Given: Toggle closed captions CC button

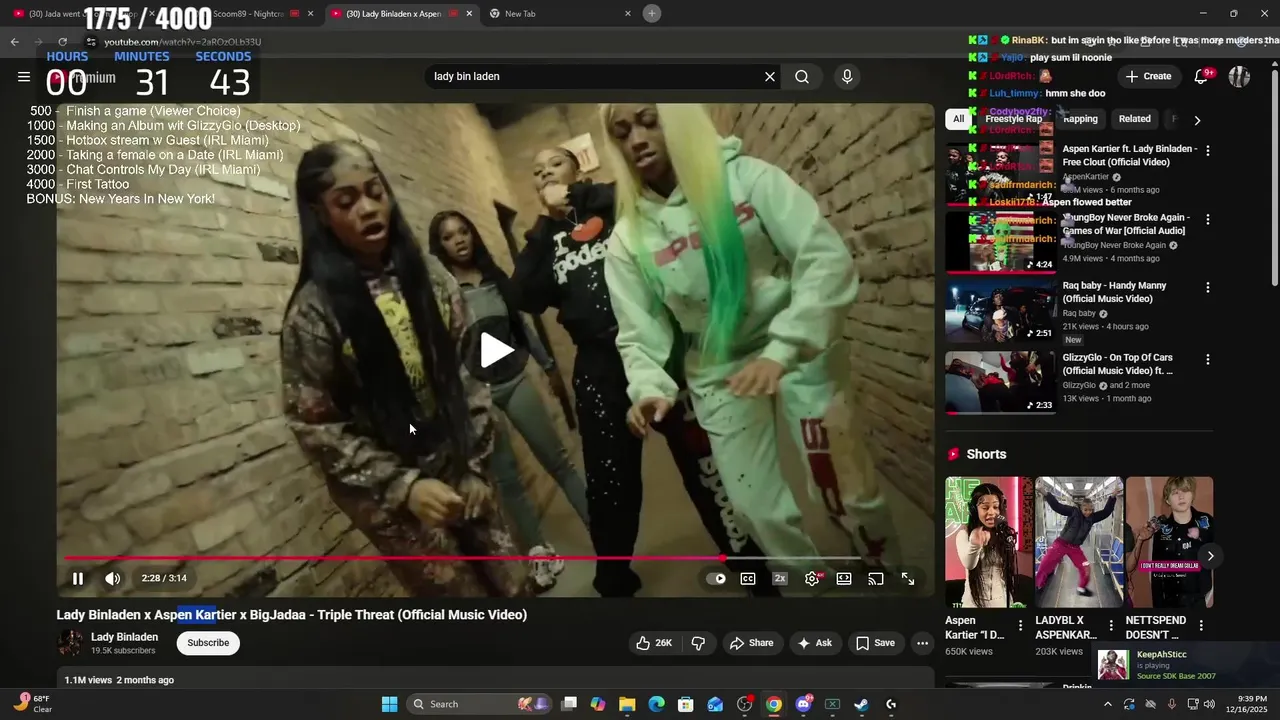Looking at the screenshot, I should click(748, 578).
